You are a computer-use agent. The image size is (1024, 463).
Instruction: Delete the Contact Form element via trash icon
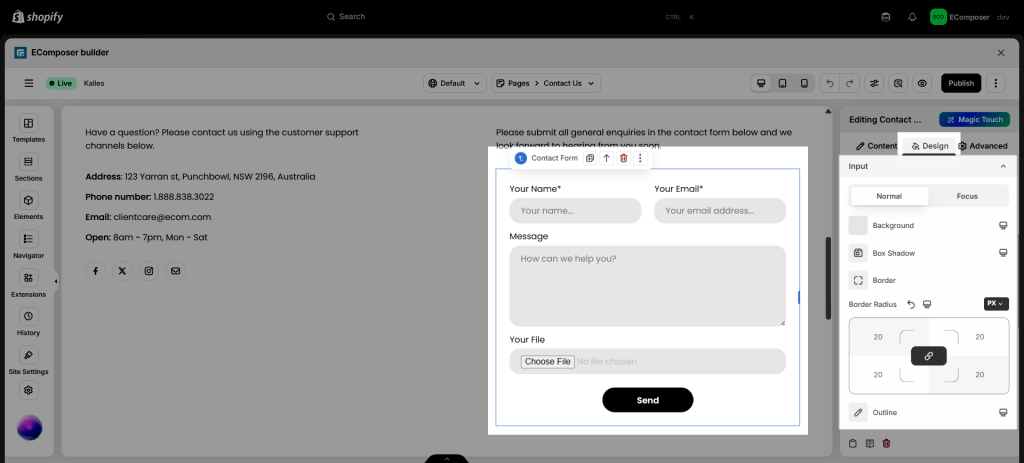pyautogui.click(x=623, y=158)
